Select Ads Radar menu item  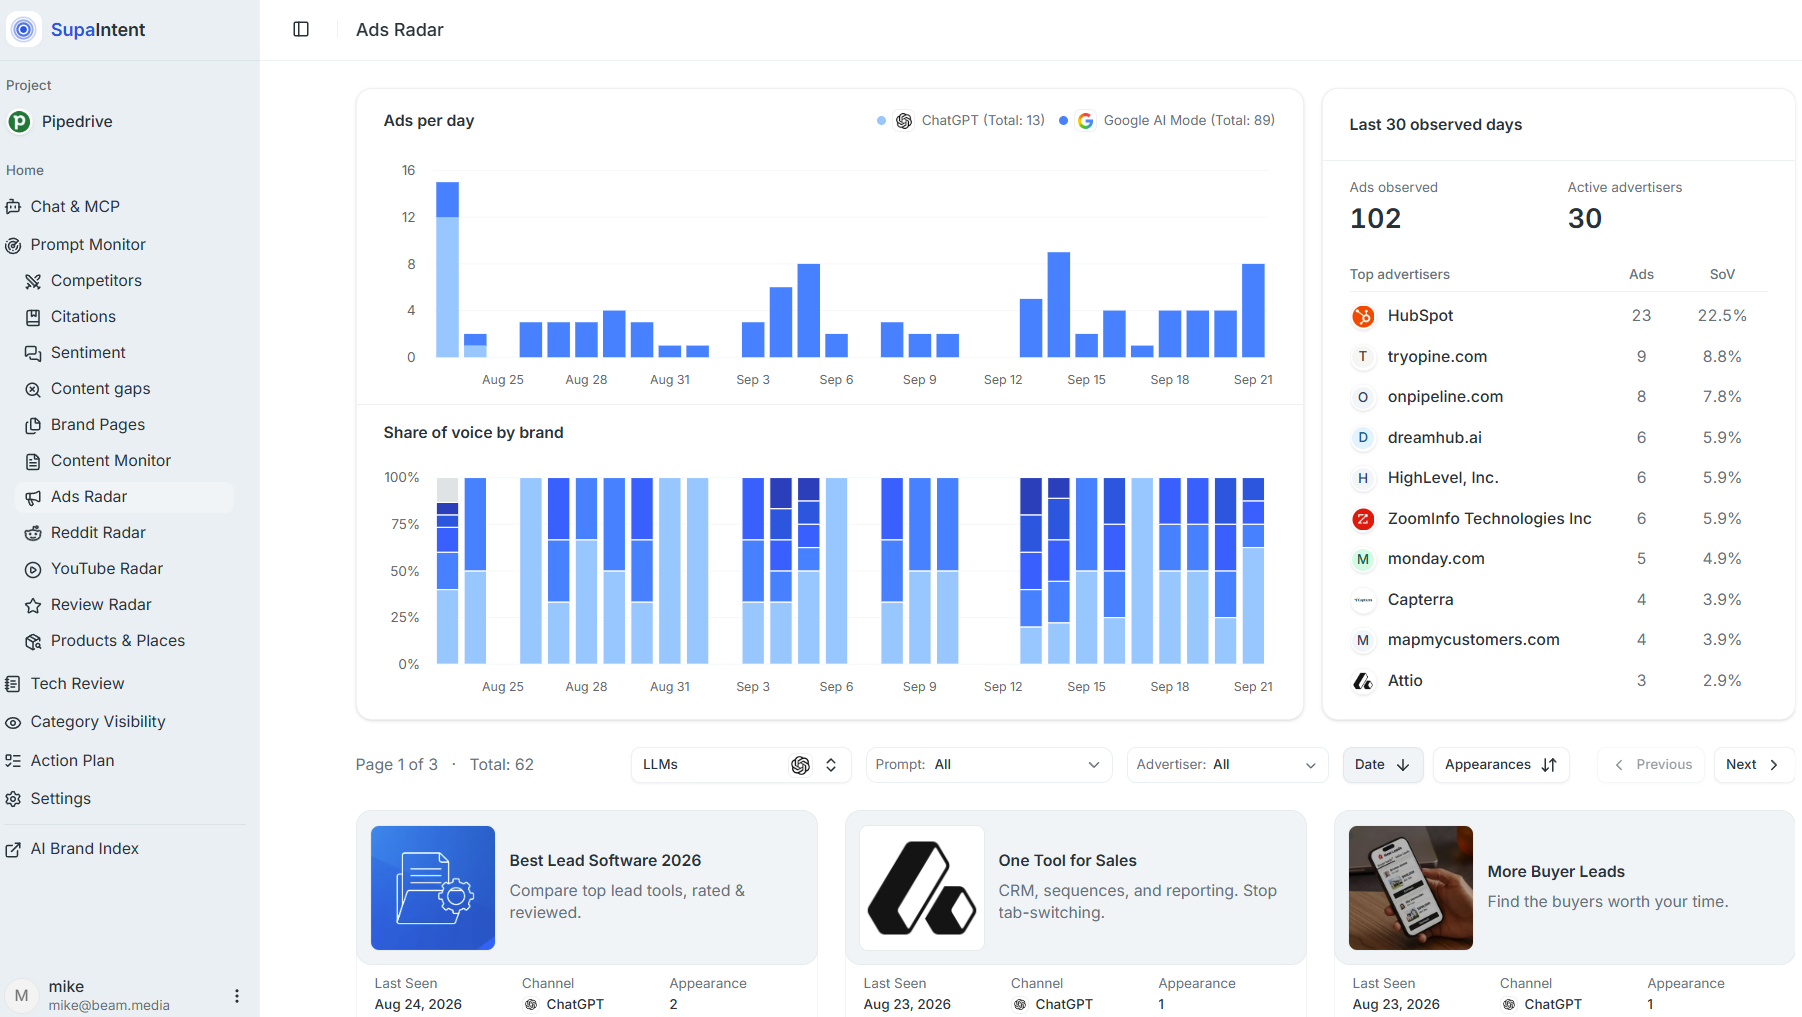pyautogui.click(x=124, y=497)
